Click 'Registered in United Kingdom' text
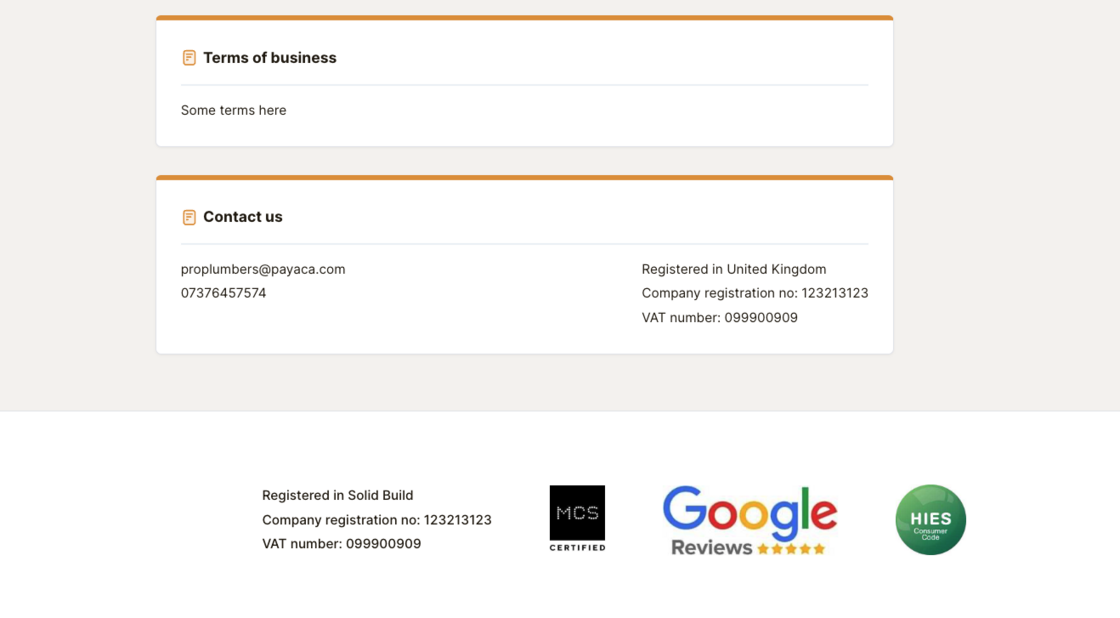Screen dimensions: 1120x618 [x=734, y=269]
